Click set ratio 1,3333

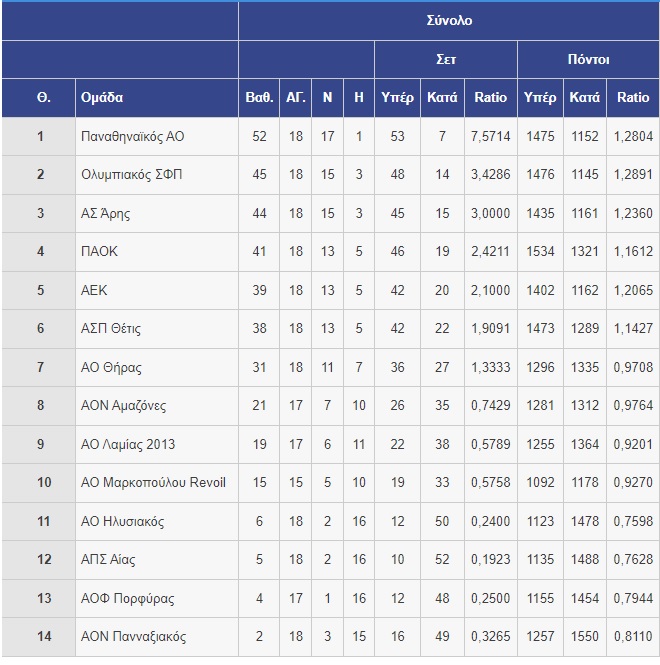(x=490, y=367)
